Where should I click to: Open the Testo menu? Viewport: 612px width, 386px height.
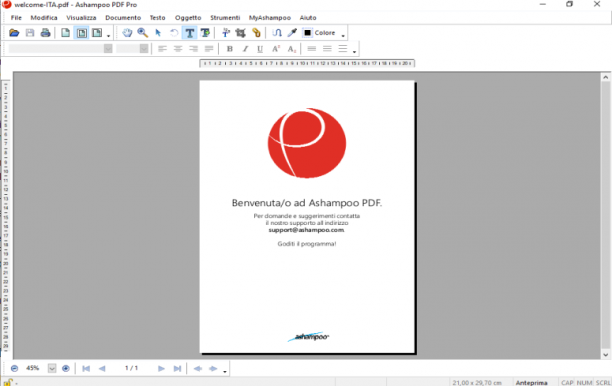pos(157,18)
